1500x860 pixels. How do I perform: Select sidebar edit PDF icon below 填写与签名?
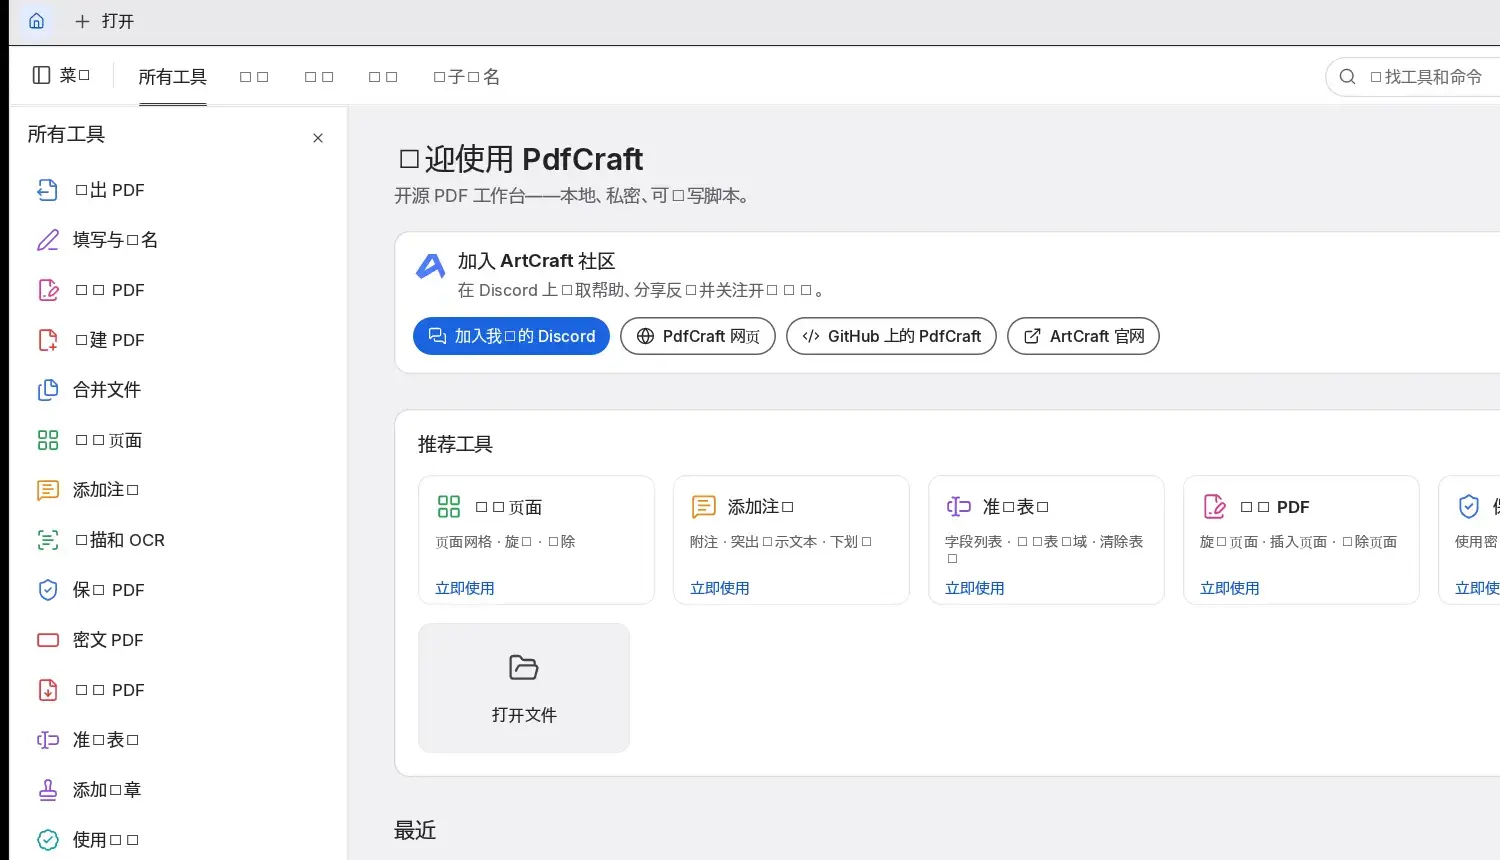[x=48, y=290]
